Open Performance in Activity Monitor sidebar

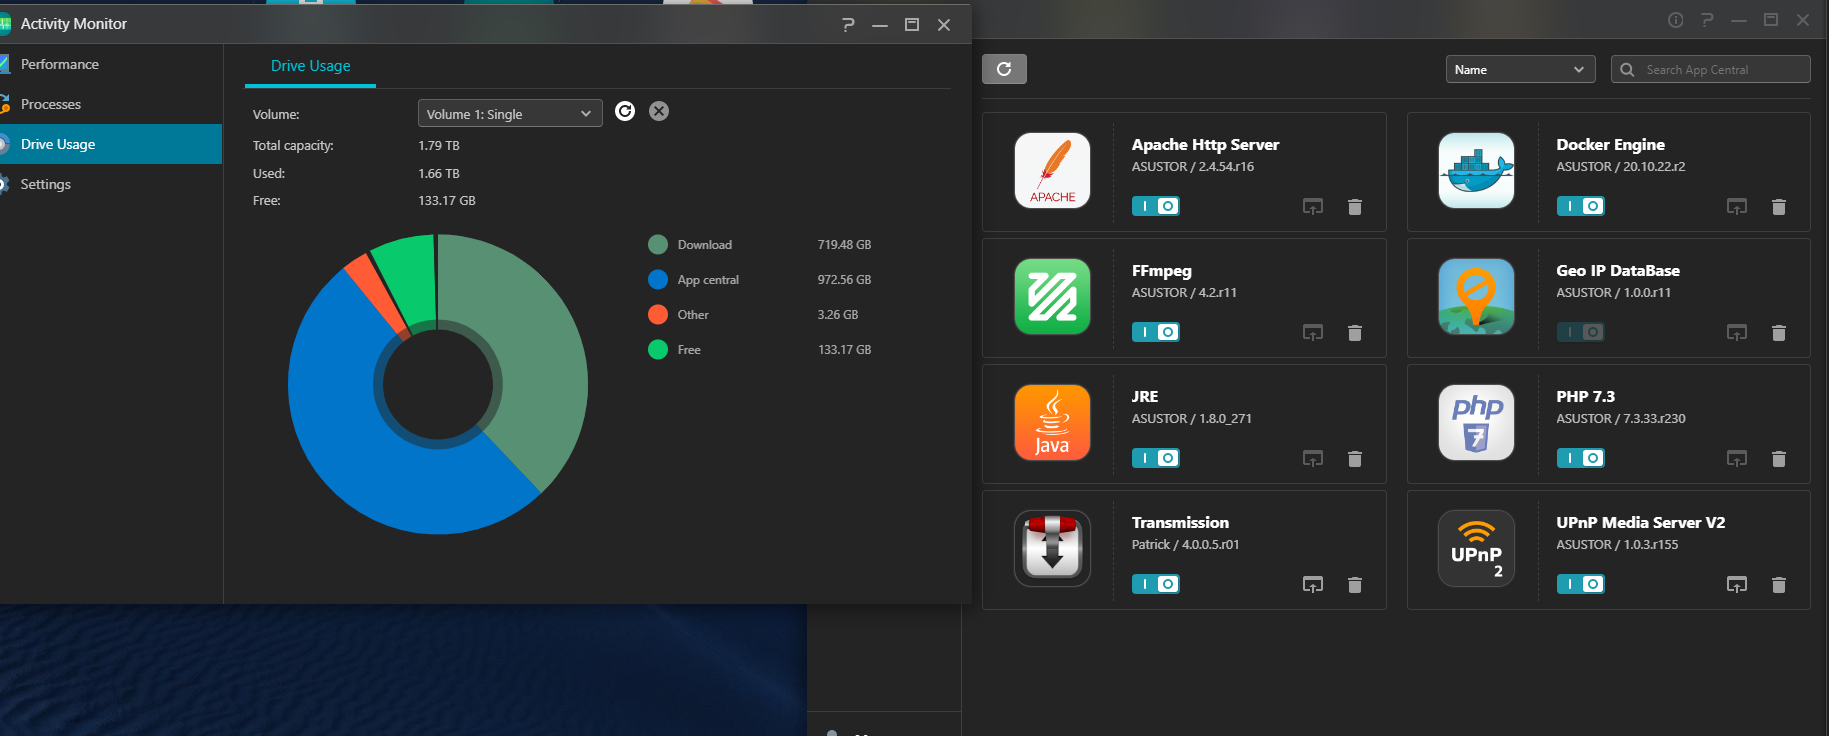pos(111,64)
